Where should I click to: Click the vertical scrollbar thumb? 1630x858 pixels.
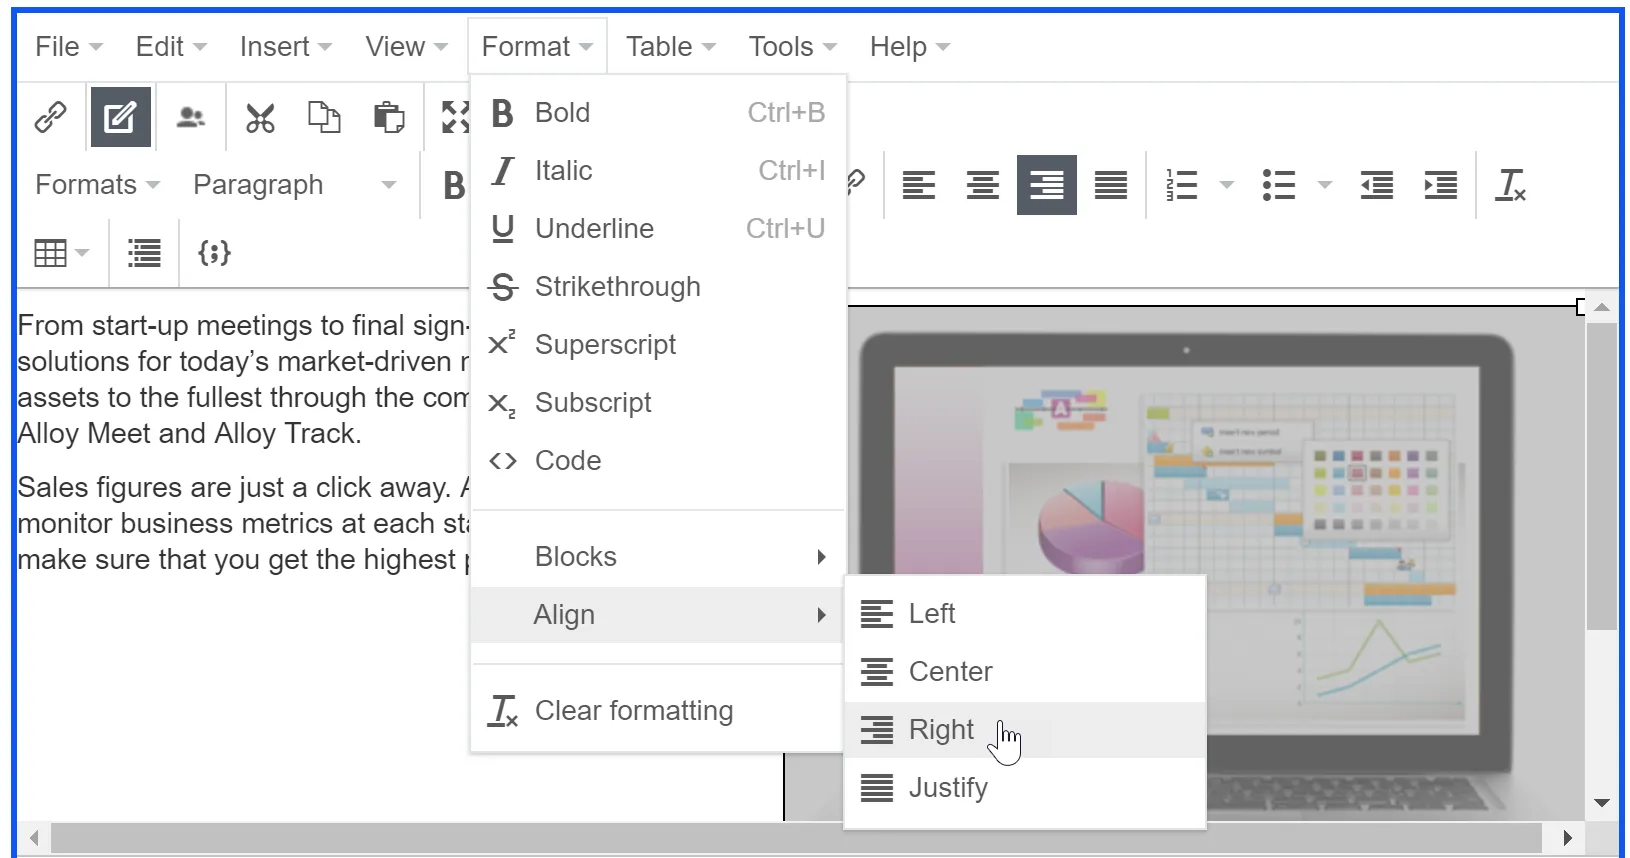pyautogui.click(x=1602, y=477)
